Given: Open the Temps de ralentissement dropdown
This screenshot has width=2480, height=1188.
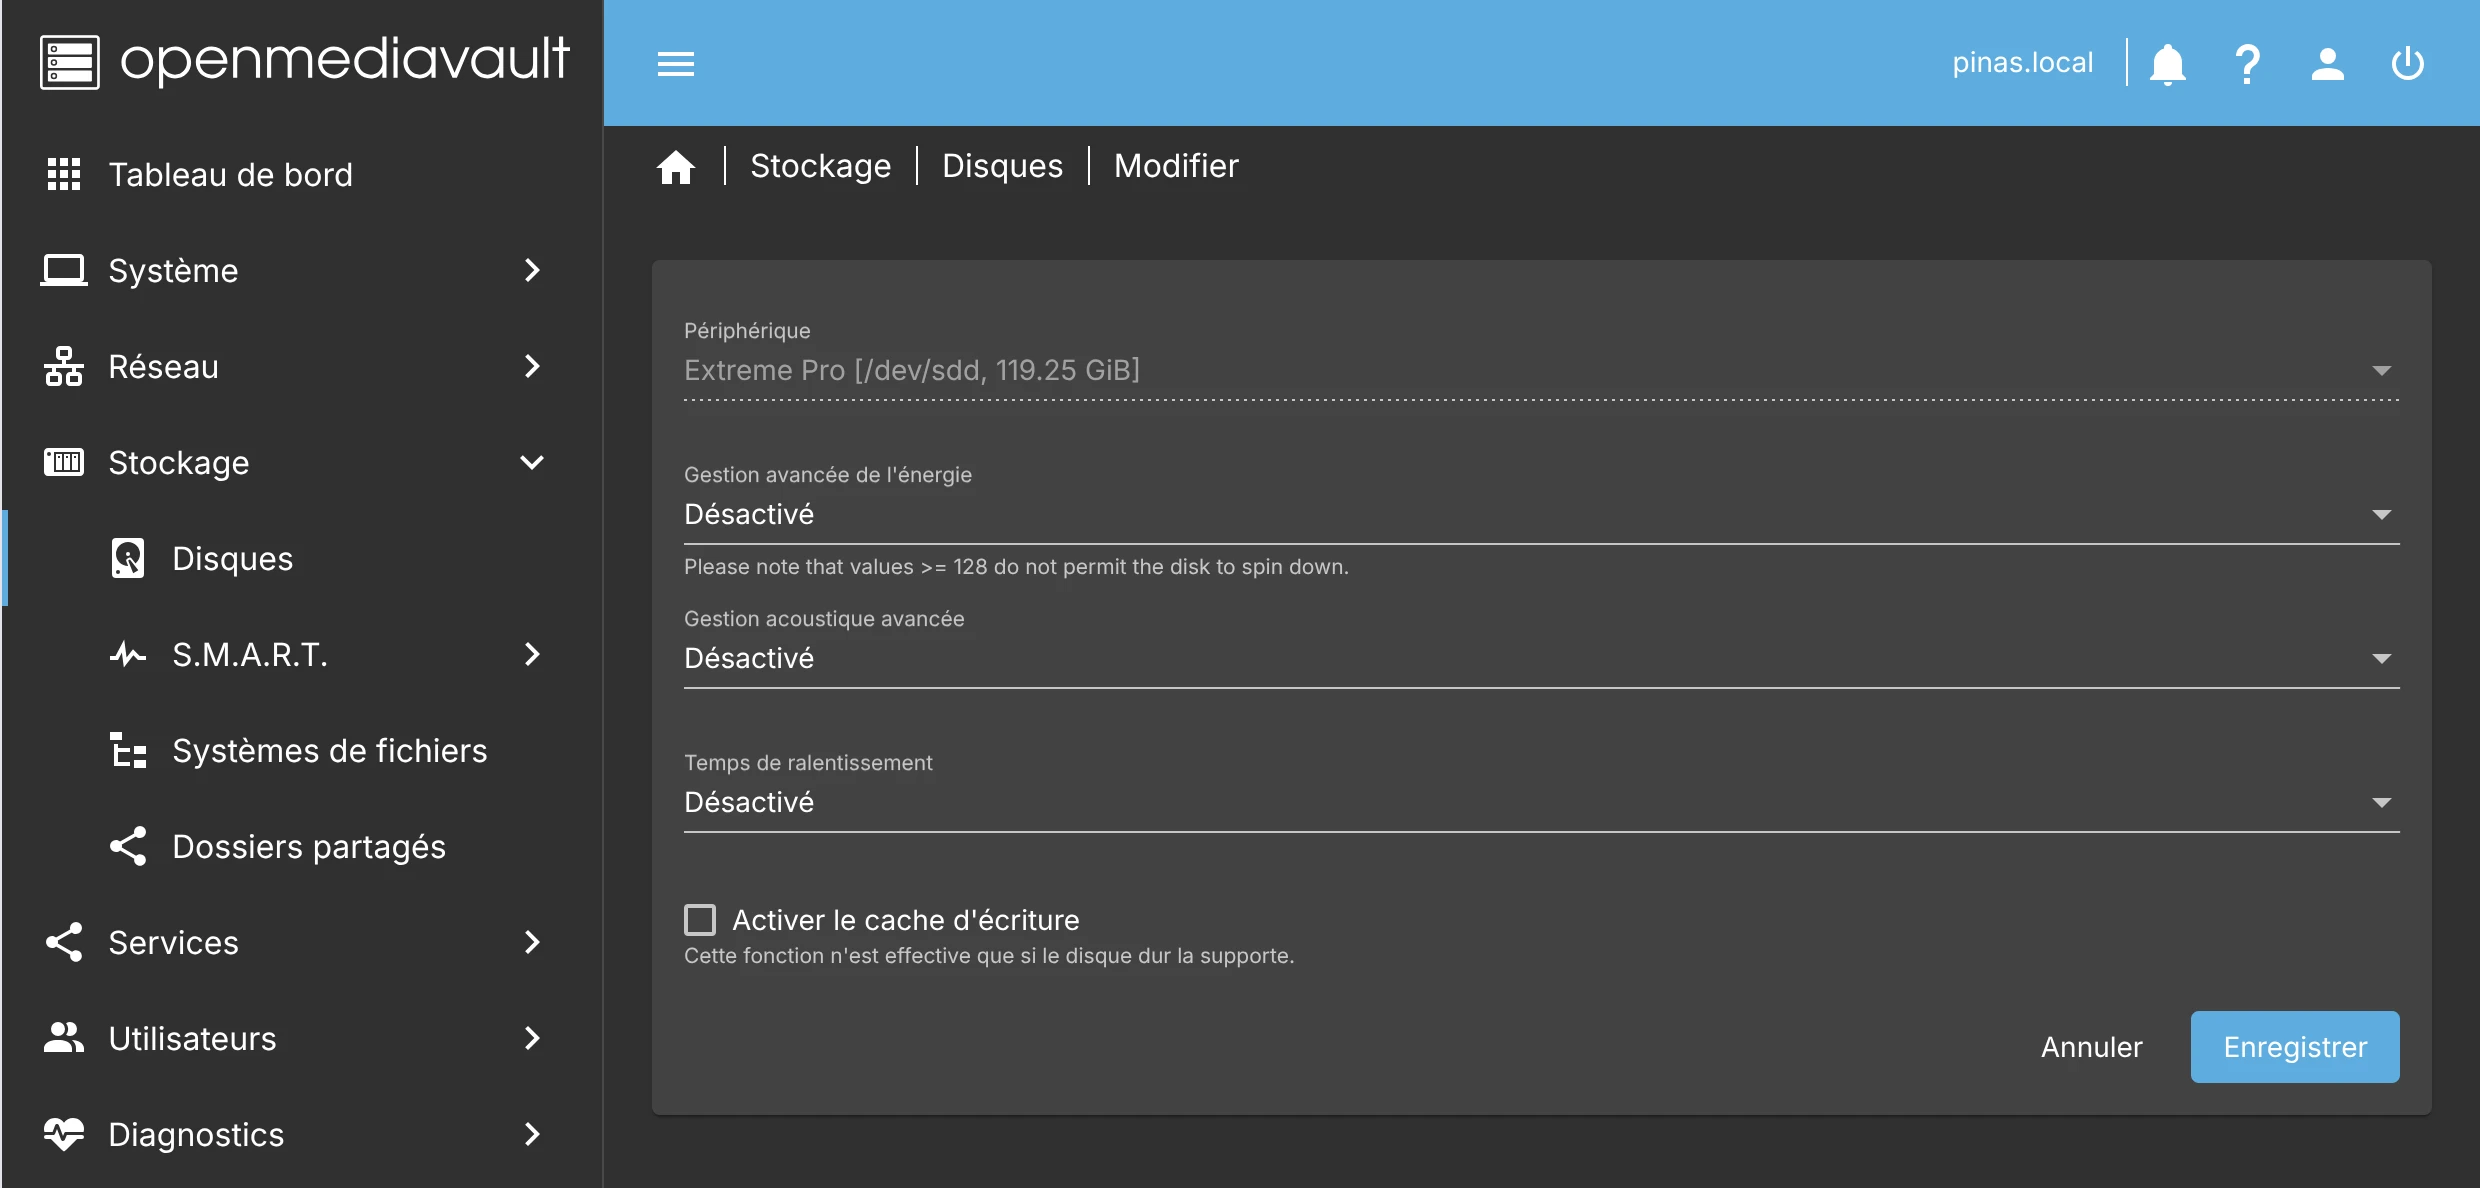Looking at the screenshot, I should 1541,802.
